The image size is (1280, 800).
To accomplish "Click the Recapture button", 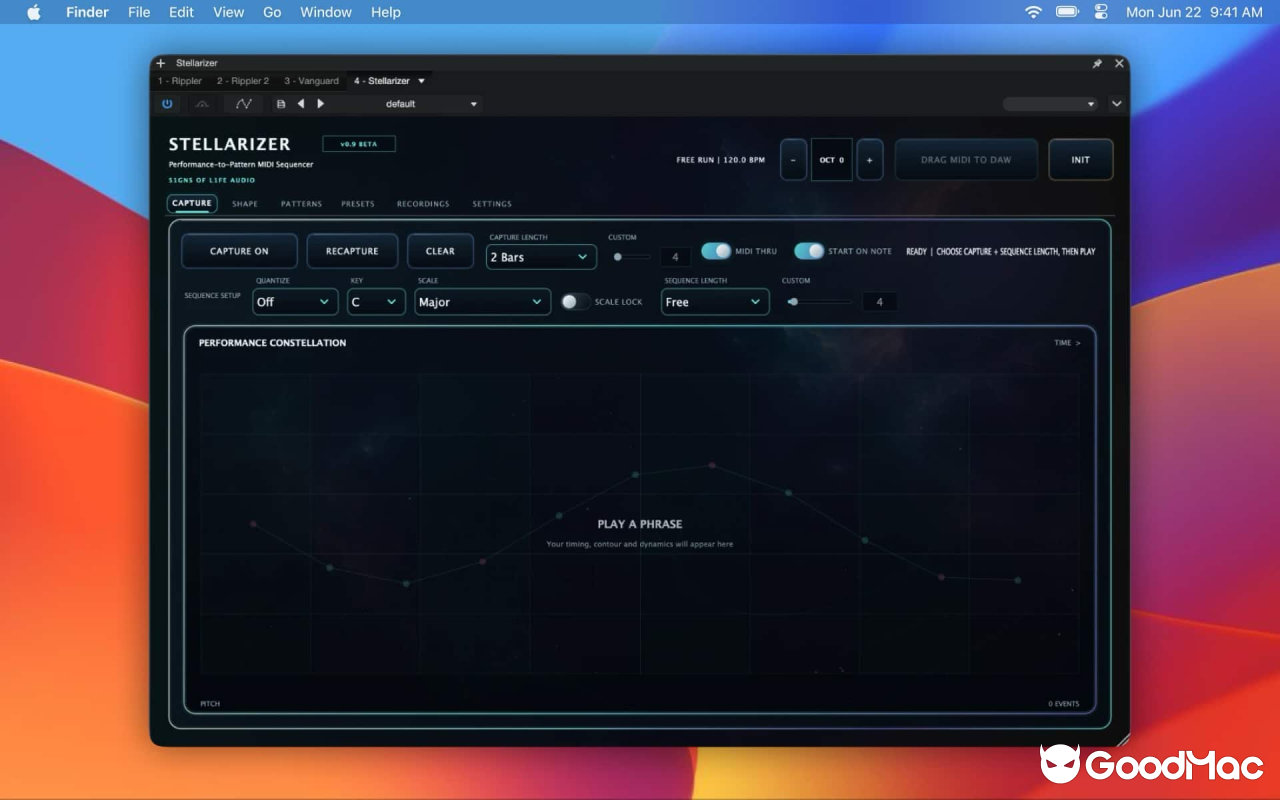I will pos(352,251).
